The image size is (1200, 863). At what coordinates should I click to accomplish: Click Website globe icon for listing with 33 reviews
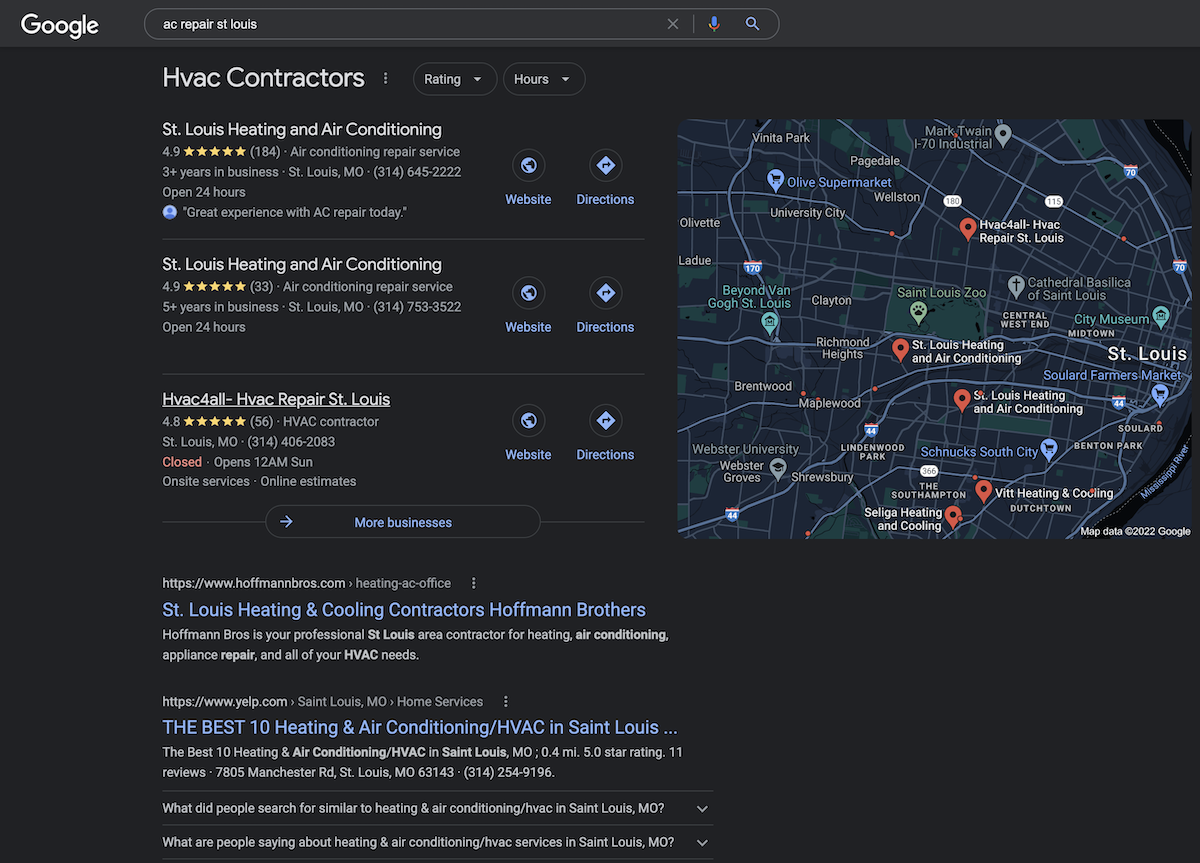(x=528, y=293)
